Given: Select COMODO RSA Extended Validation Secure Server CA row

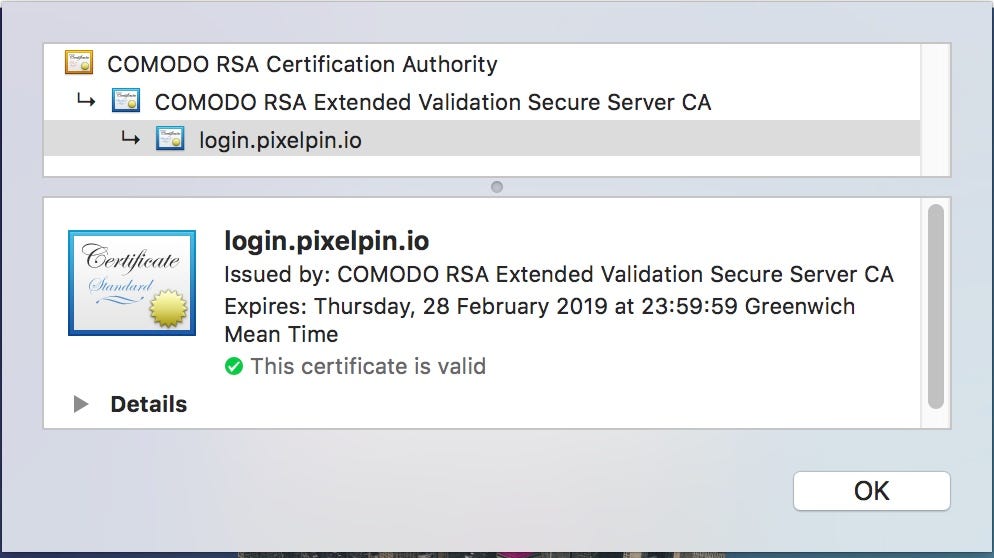Looking at the screenshot, I should tap(482, 101).
